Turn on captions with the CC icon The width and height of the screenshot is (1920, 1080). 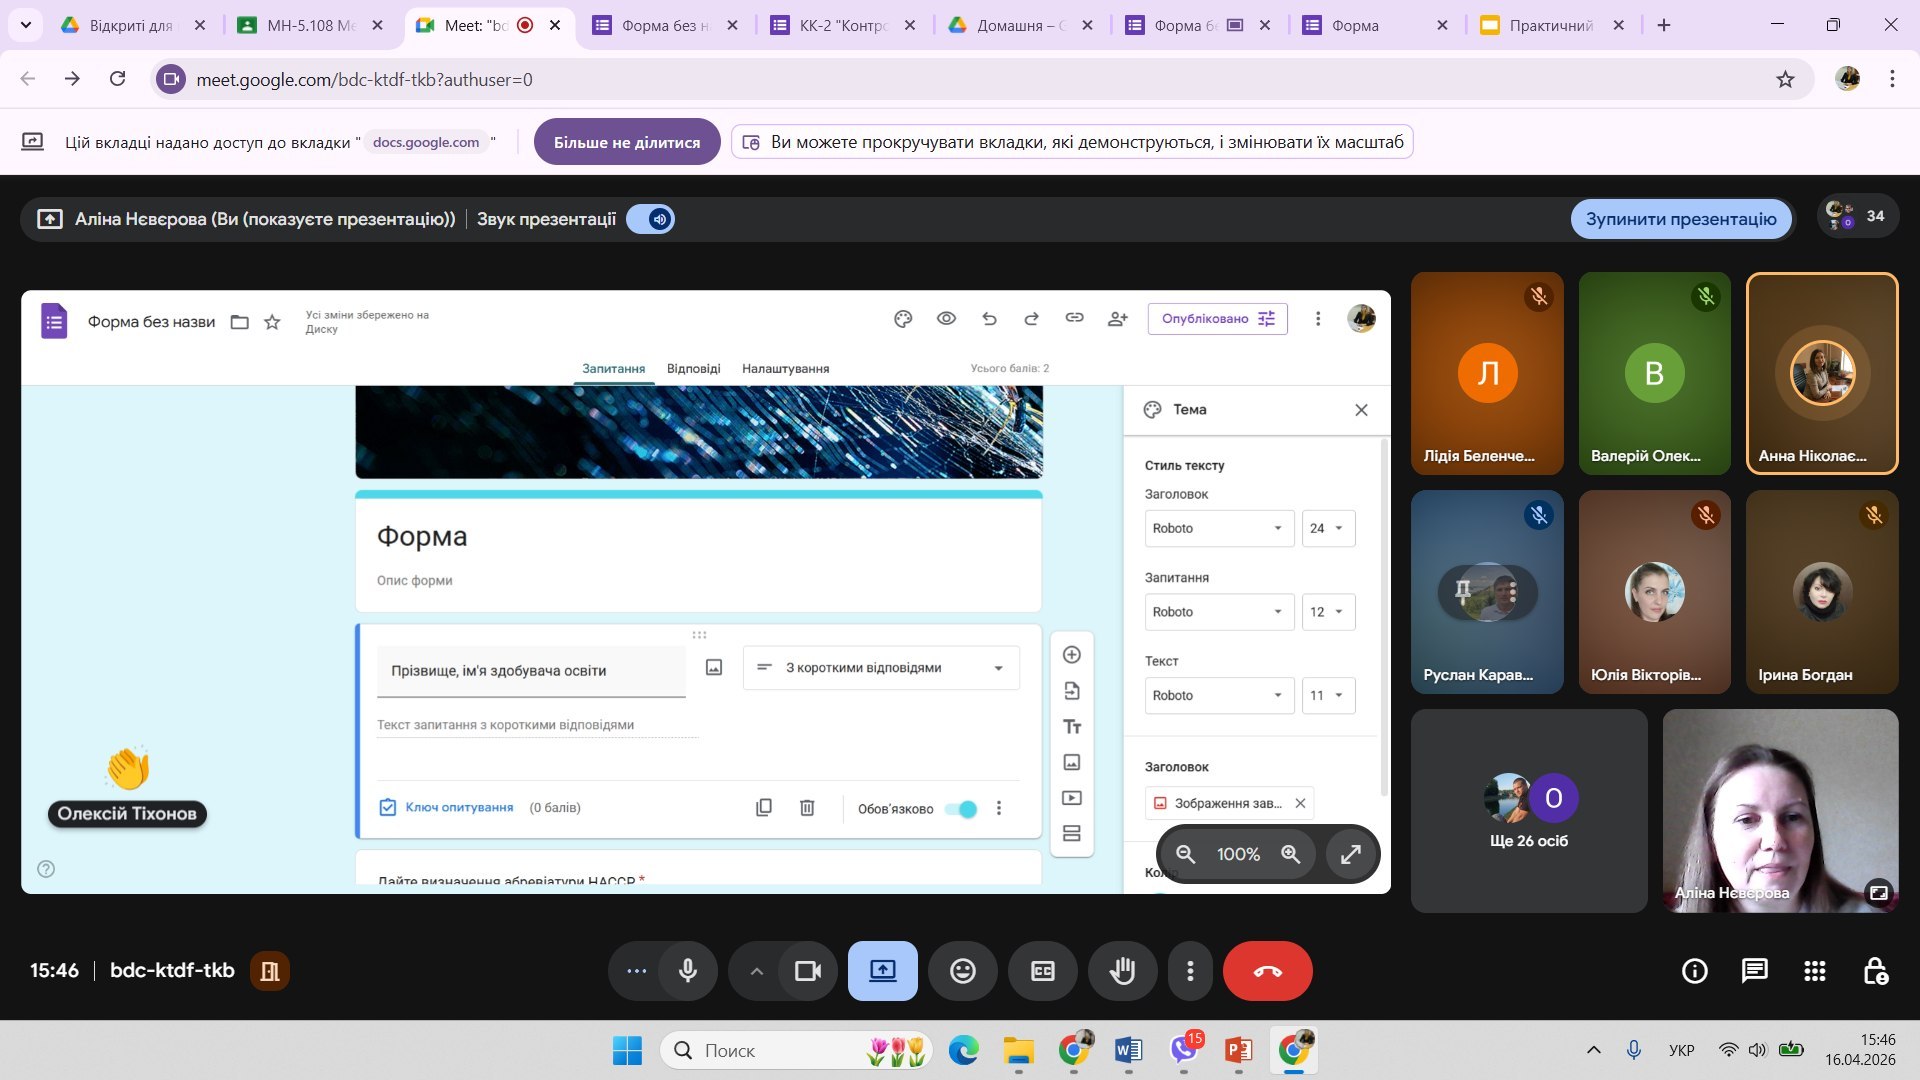pos(1042,971)
